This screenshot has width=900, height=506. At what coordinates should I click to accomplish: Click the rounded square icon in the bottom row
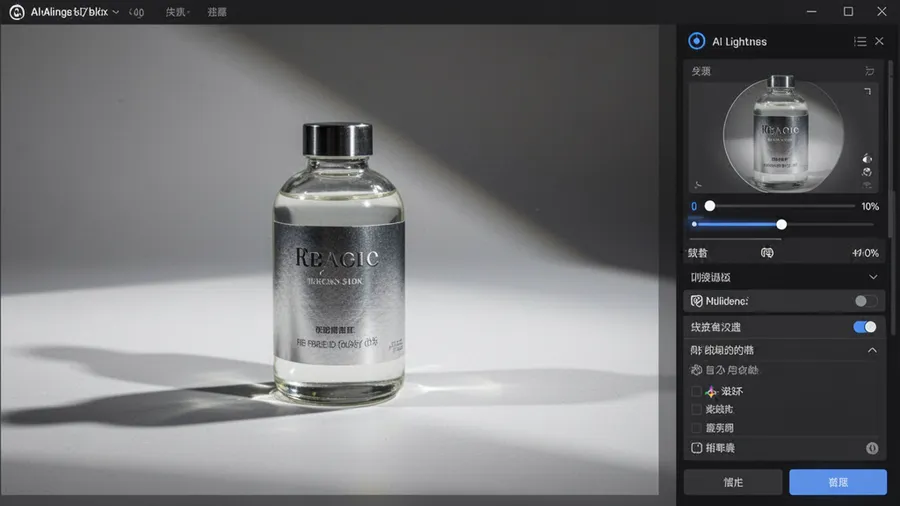(696, 448)
